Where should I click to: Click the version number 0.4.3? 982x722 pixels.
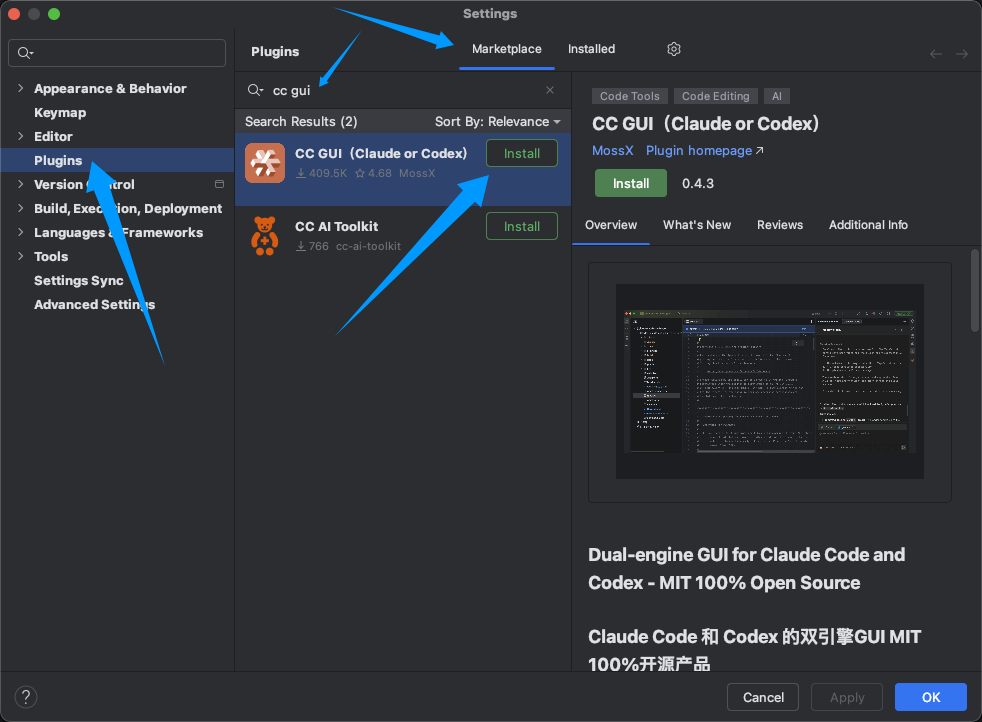698,183
